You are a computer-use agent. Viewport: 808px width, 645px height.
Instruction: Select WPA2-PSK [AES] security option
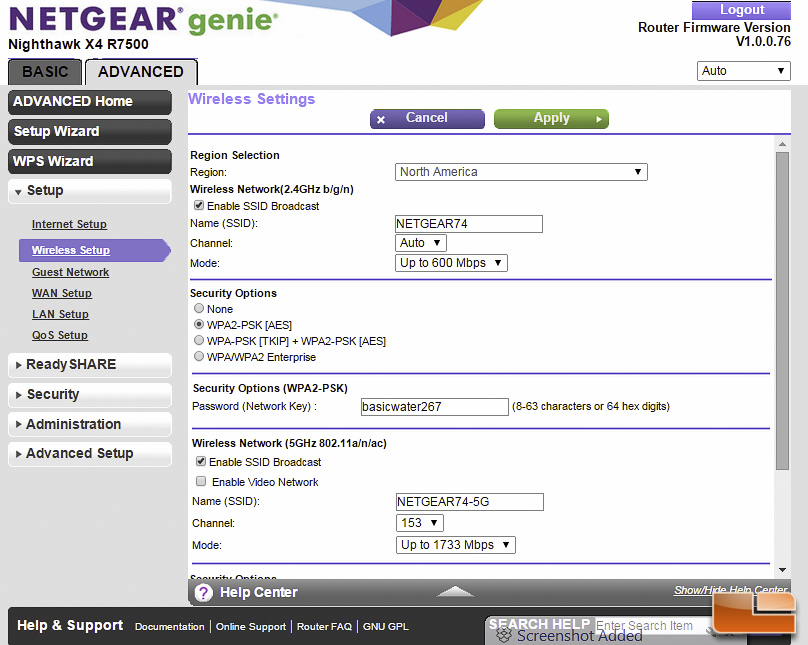pyautogui.click(x=199, y=325)
